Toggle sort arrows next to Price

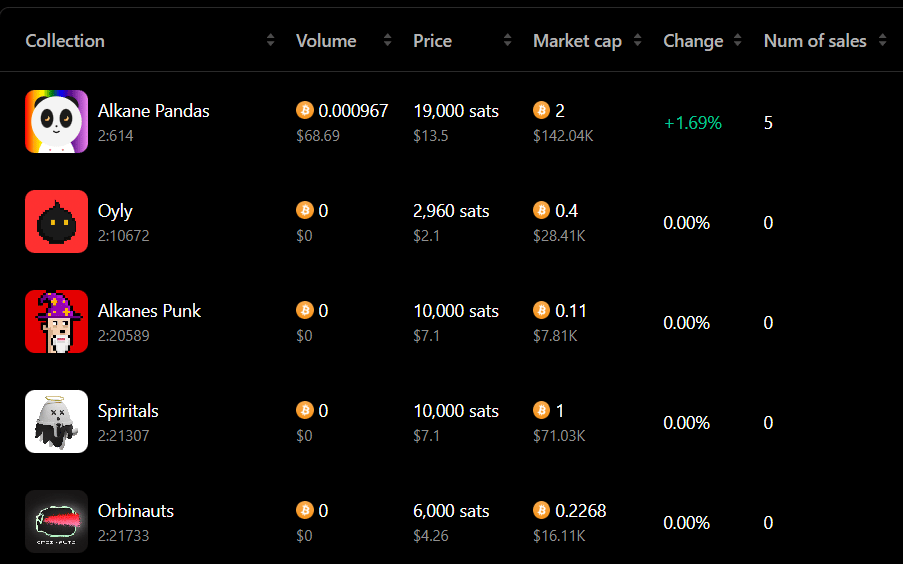507,40
